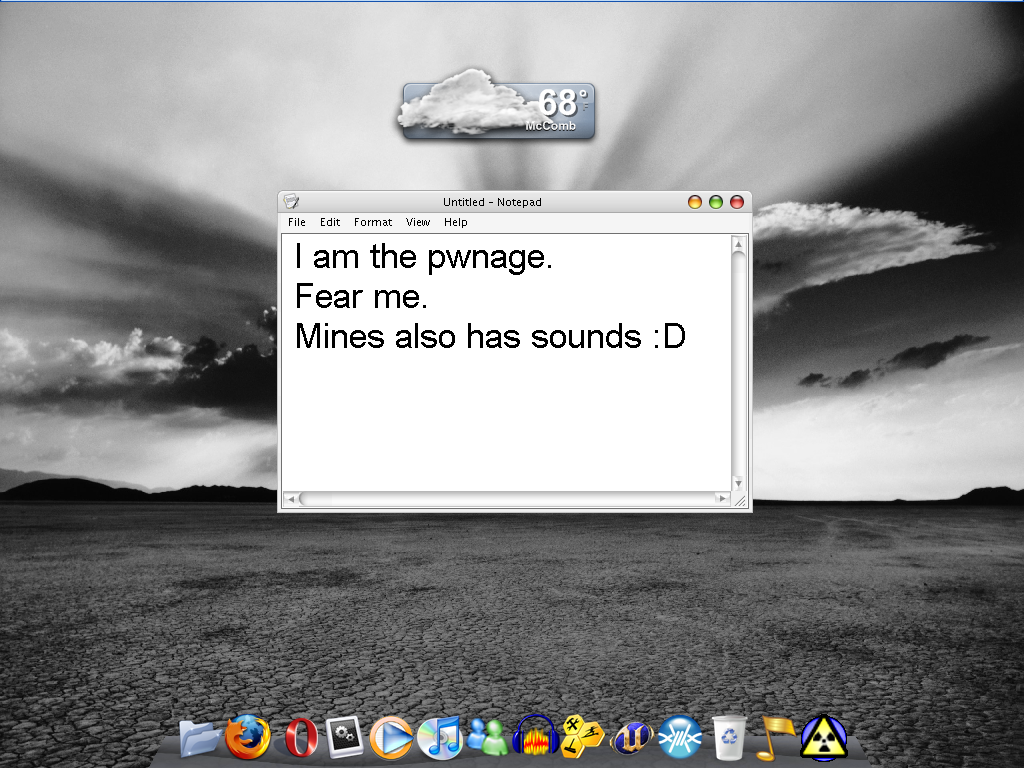The image size is (1024, 768).
Task: Open the File menu in Notepad
Action: pyautogui.click(x=297, y=222)
